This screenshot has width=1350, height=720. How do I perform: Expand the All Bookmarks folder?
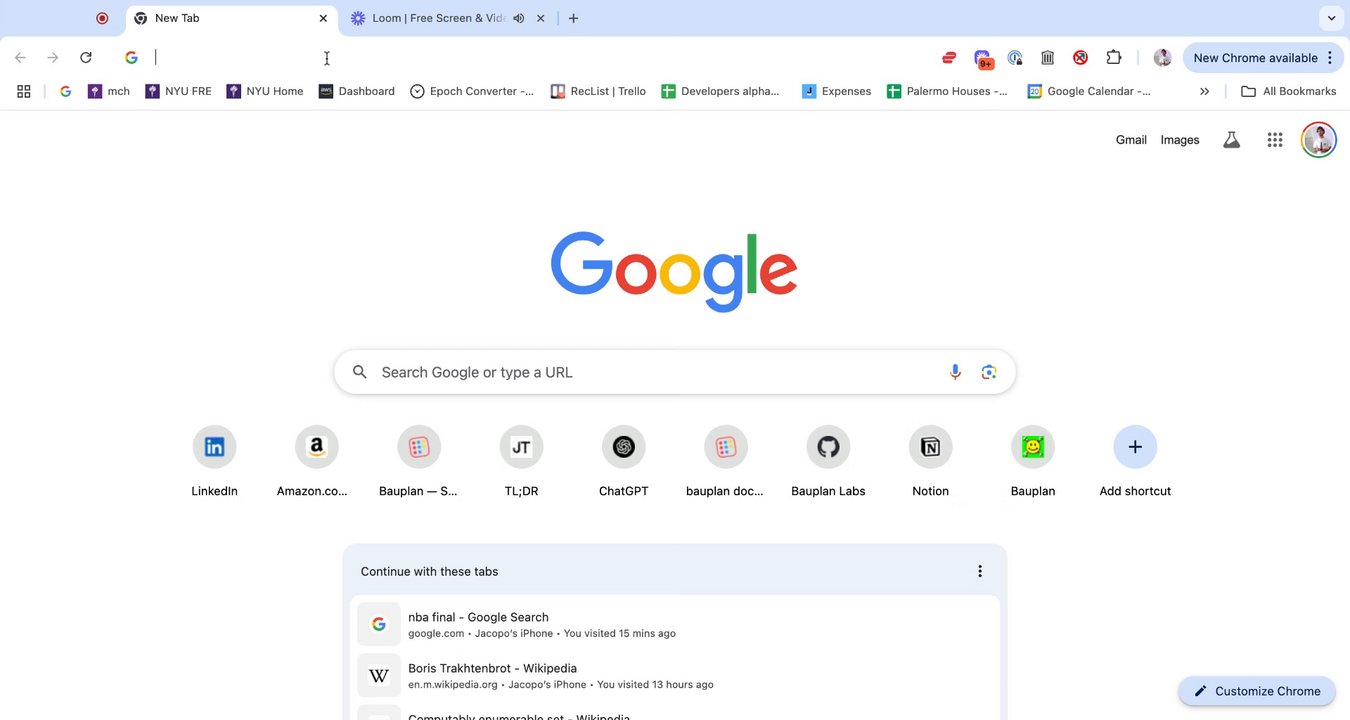(1288, 91)
